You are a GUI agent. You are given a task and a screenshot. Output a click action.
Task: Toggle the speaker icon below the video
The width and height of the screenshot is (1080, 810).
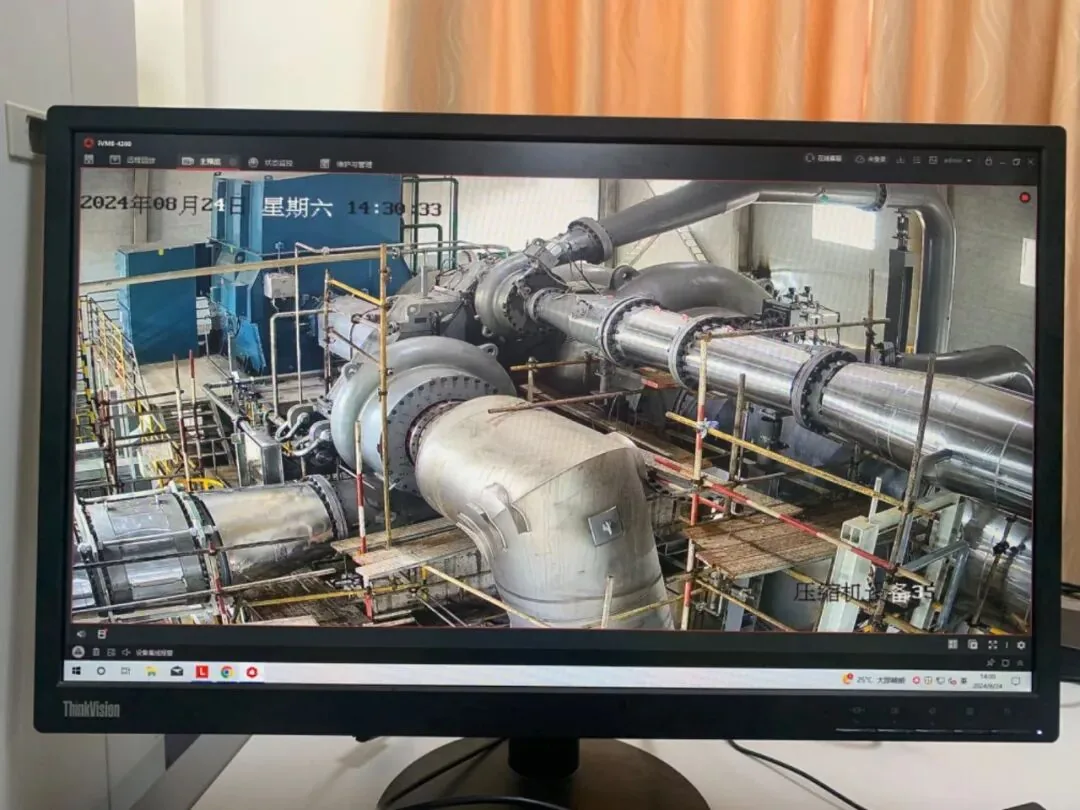click(81, 634)
